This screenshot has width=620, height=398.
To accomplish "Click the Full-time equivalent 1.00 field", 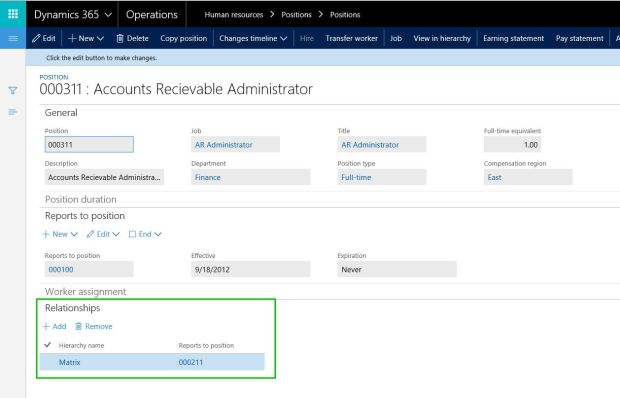I will [x=512, y=145].
